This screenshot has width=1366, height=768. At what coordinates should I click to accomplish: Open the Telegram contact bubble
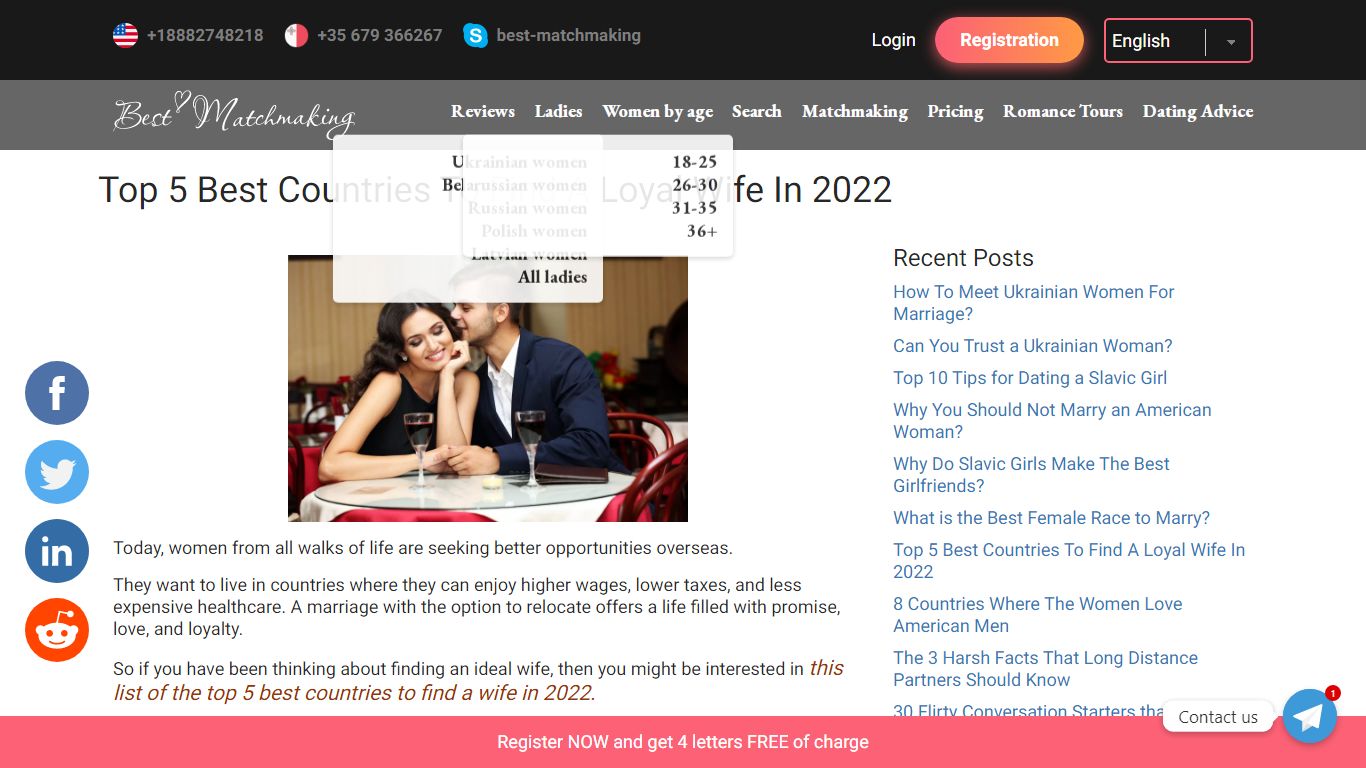(1310, 716)
